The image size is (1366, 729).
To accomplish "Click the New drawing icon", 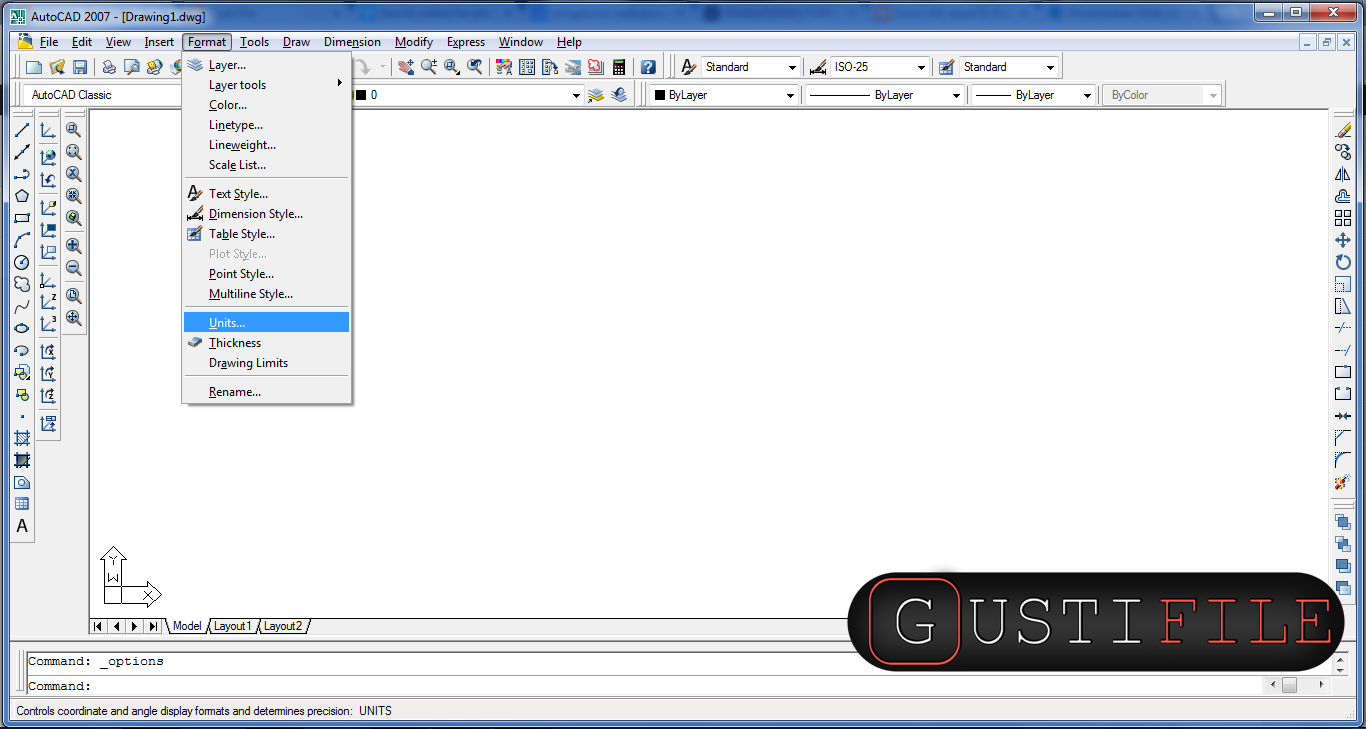I will (34, 67).
